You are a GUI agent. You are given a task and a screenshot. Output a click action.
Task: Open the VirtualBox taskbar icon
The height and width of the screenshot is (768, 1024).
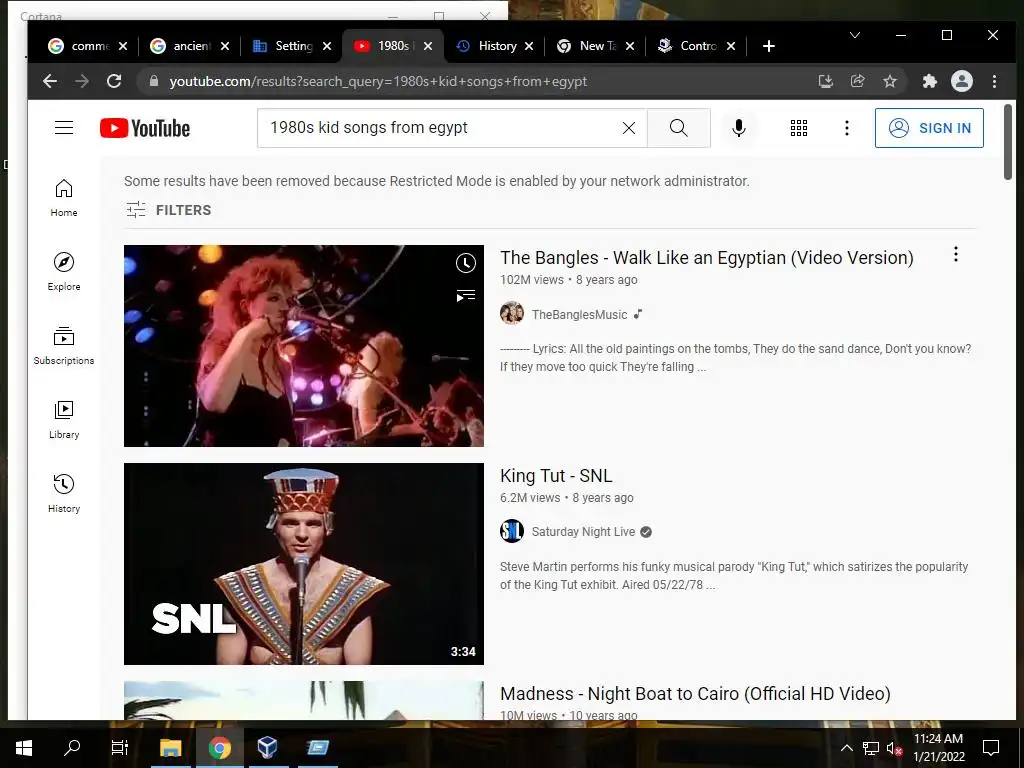coord(268,748)
